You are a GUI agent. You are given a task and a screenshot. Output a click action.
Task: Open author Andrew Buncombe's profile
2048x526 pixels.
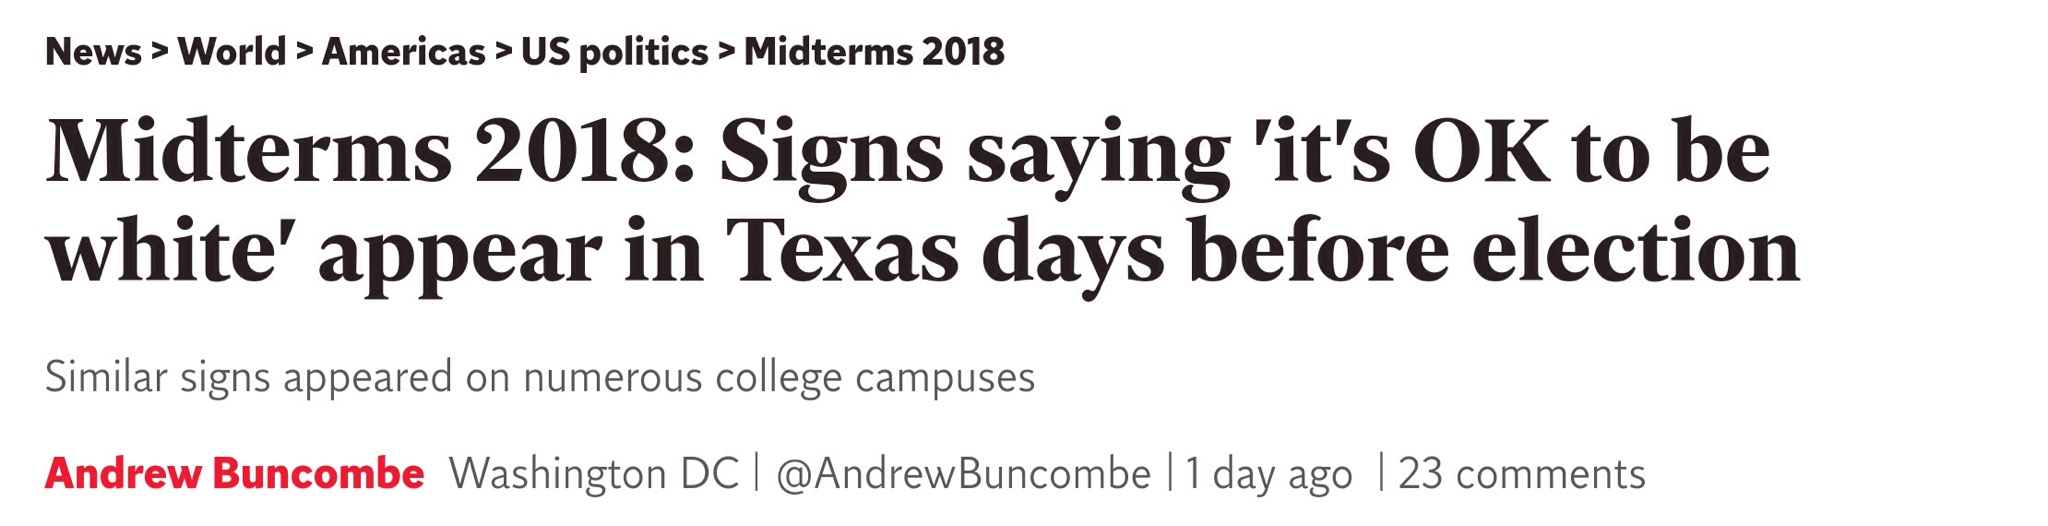pyautogui.click(x=235, y=473)
